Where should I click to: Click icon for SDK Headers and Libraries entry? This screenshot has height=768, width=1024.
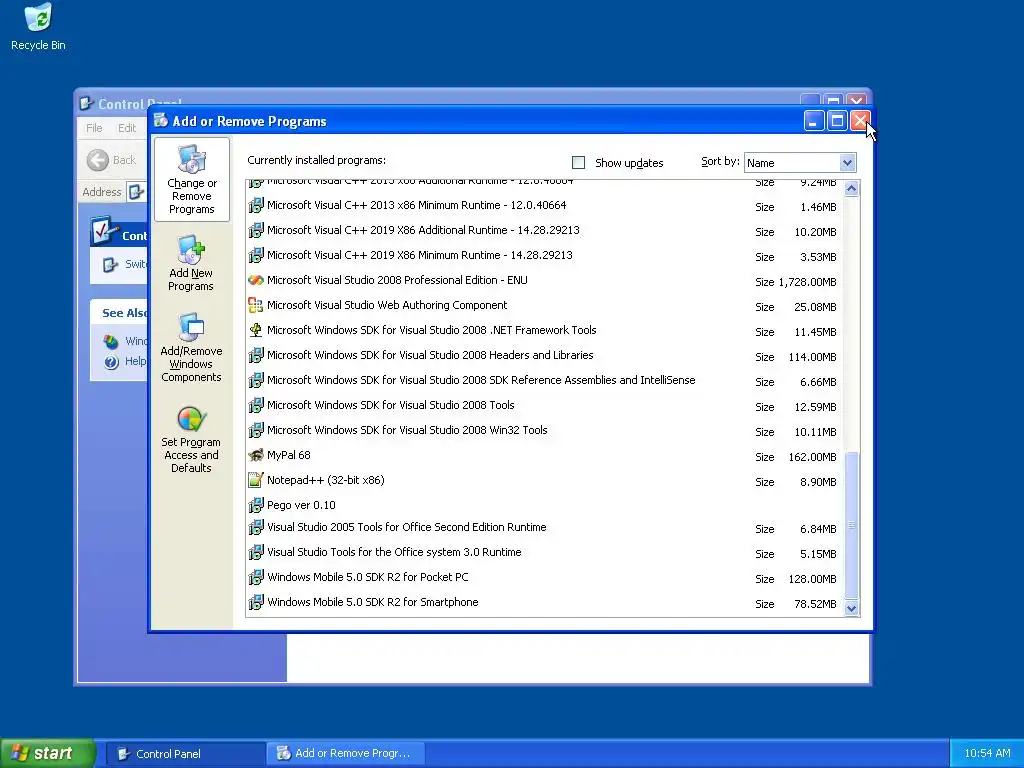(256, 355)
